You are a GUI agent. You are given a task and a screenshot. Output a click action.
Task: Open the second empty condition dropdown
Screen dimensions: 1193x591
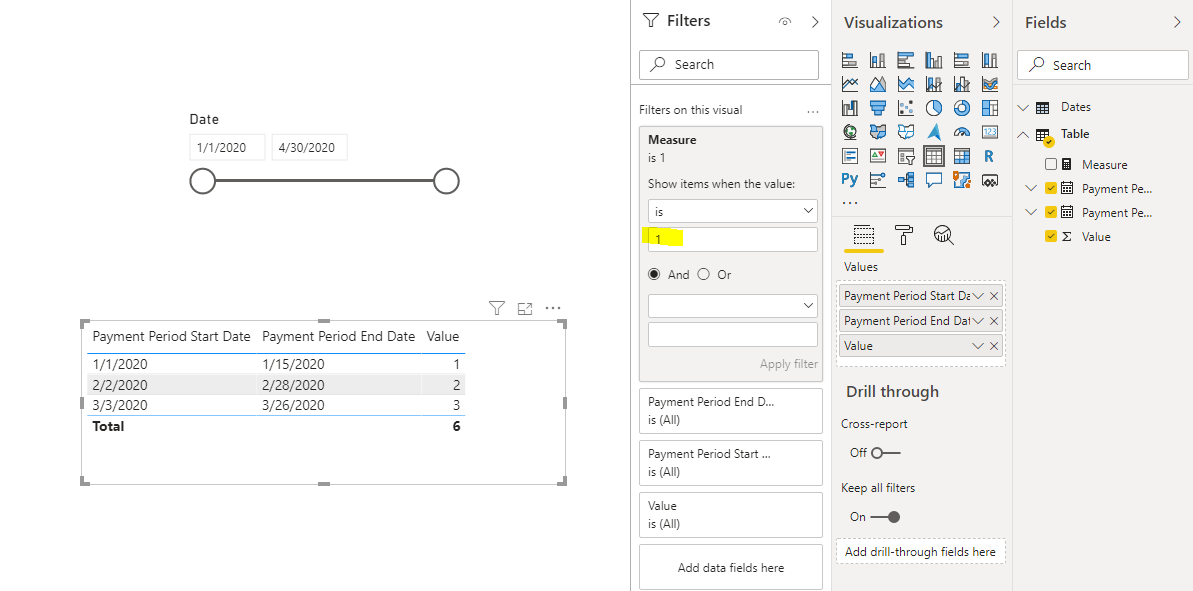click(733, 306)
